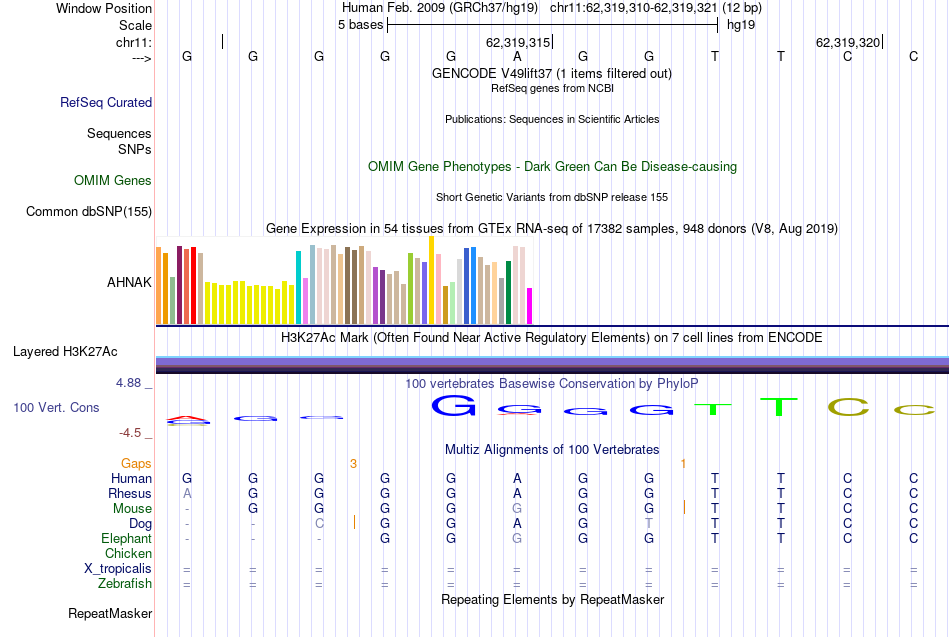Click the tall yellow bar in GTEx chart
950x637 pixels.
pos(431,280)
